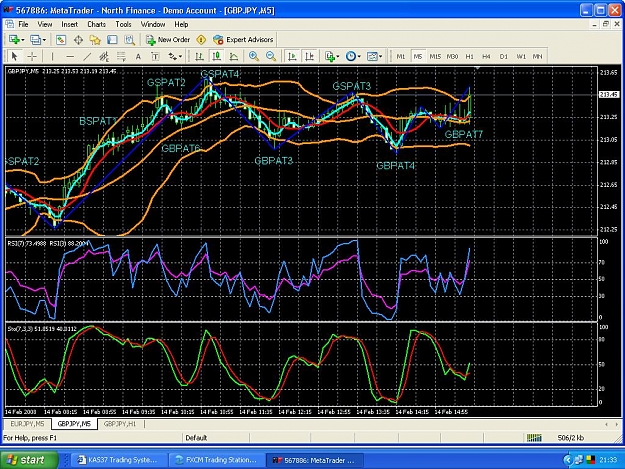Select the text 'A' drawing tool

point(138,57)
